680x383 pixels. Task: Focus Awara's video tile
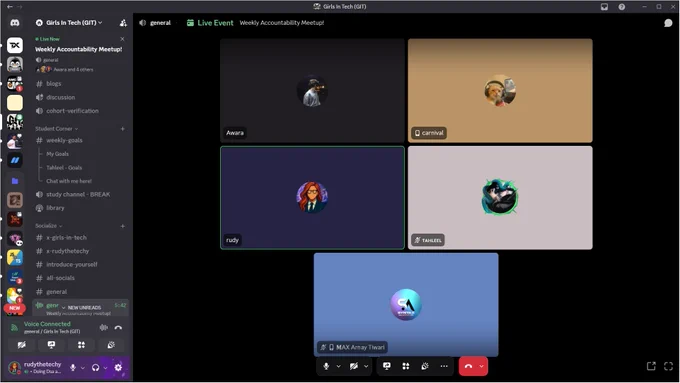[x=312, y=90]
